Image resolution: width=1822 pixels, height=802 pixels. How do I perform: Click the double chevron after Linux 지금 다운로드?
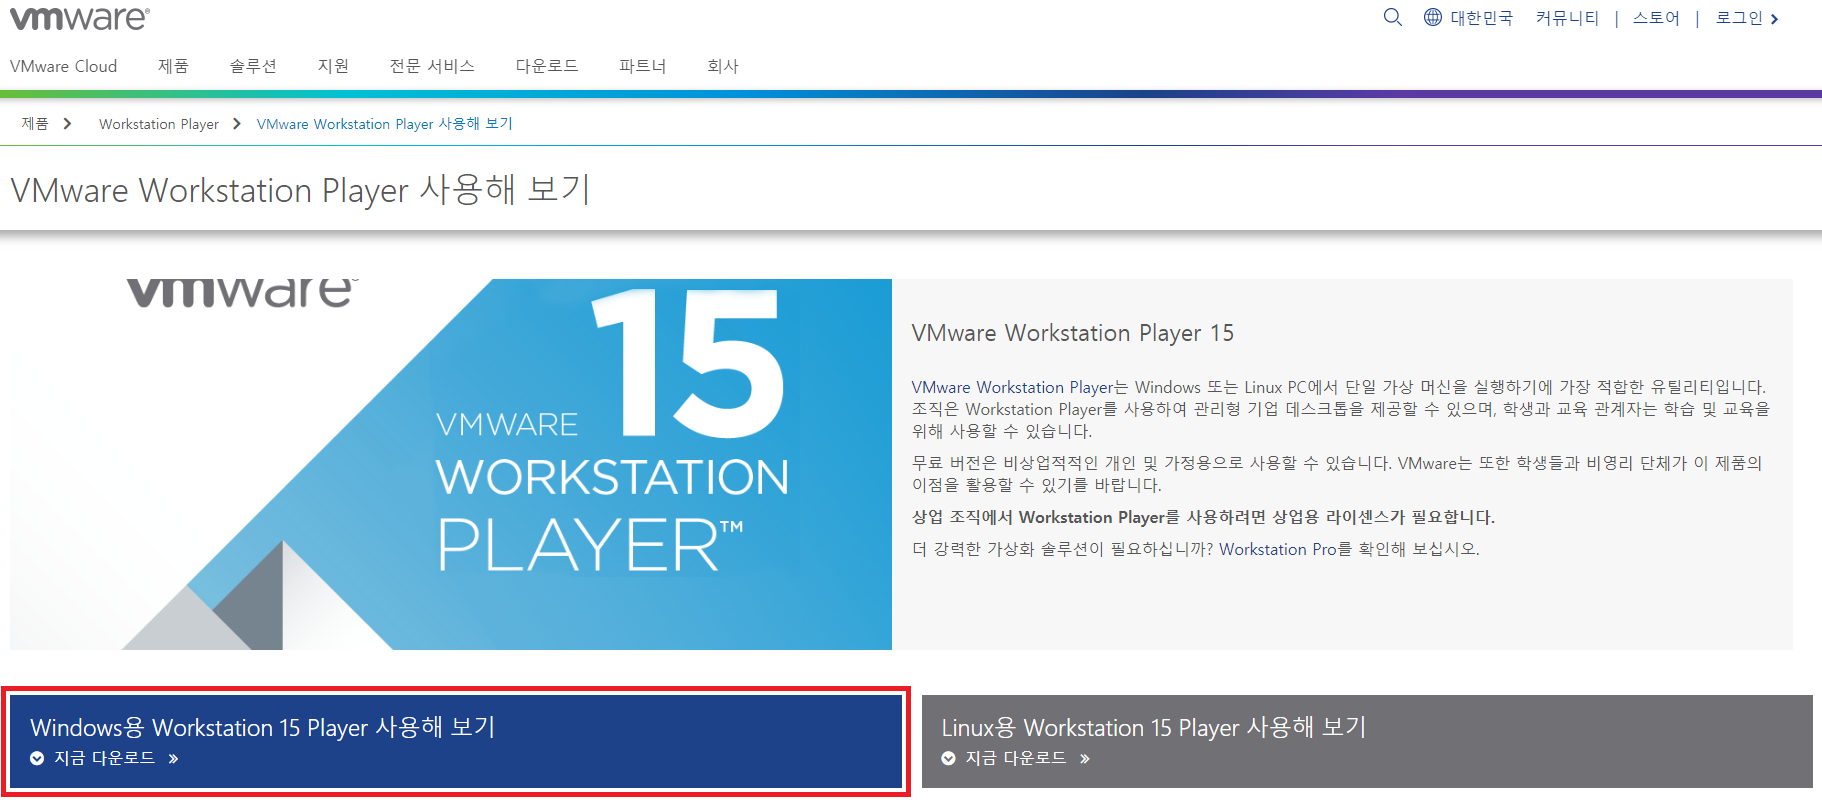[x=1085, y=759]
